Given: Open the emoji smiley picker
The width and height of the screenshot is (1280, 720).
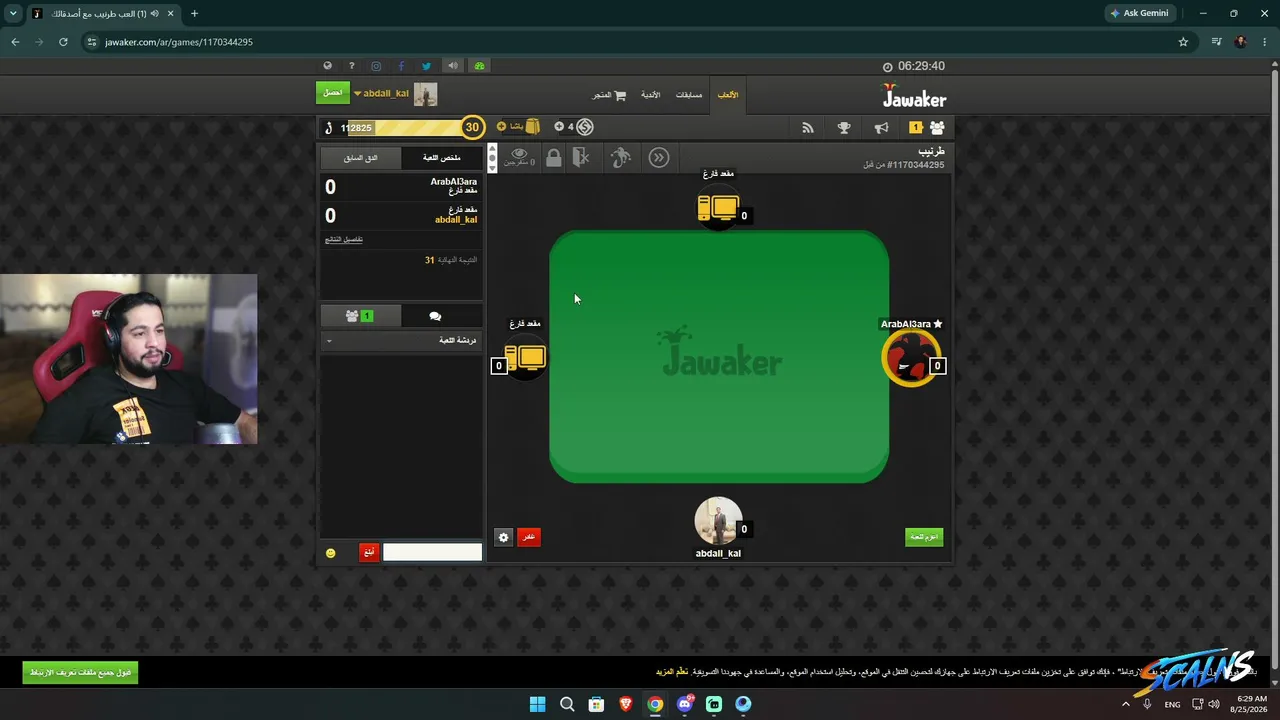Looking at the screenshot, I should pyautogui.click(x=331, y=553).
